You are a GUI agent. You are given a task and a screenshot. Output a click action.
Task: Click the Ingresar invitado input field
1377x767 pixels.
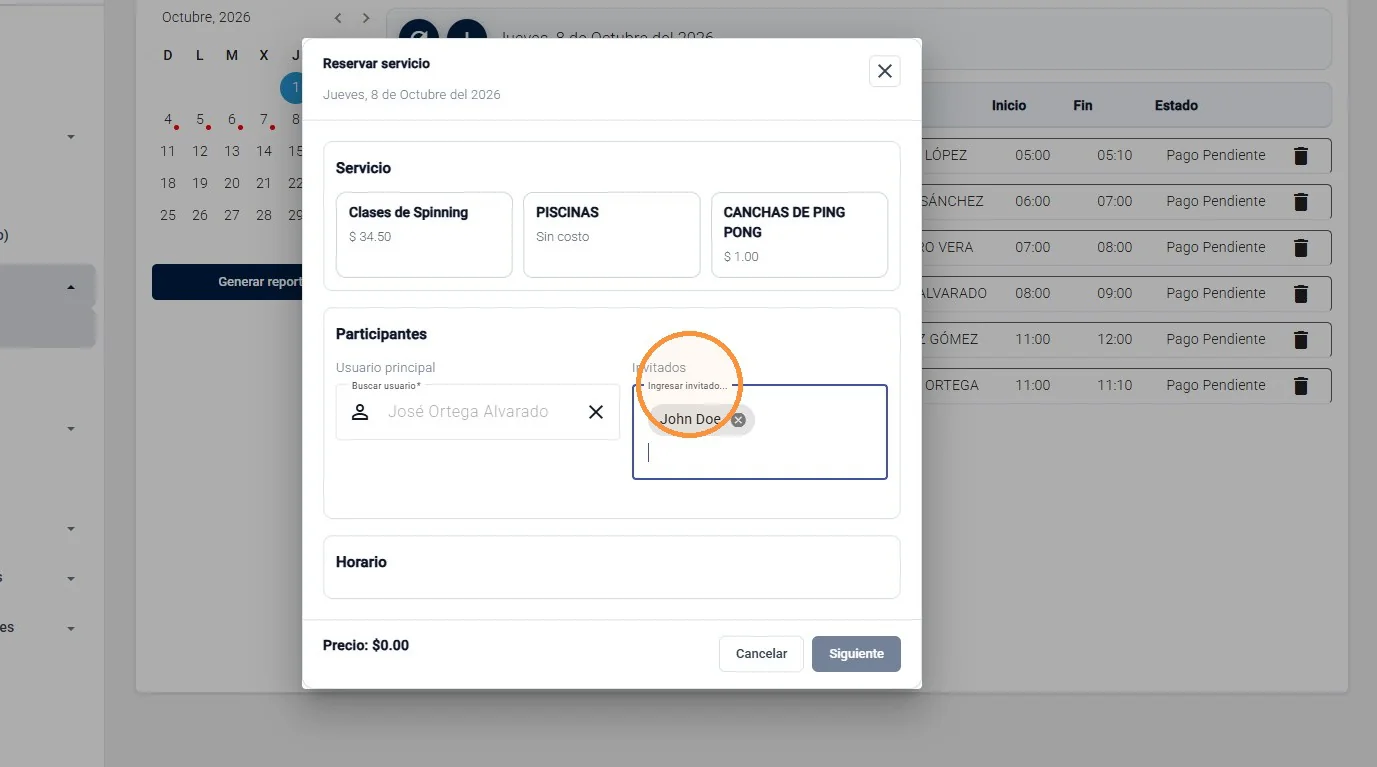[x=760, y=453]
